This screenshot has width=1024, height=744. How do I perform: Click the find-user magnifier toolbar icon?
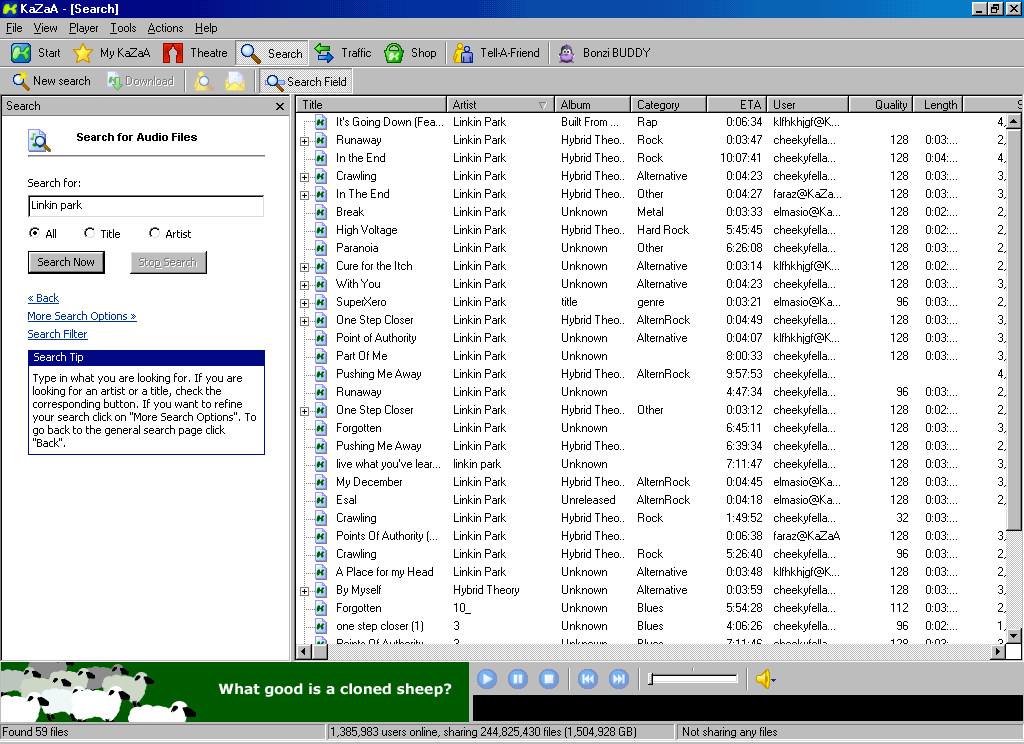pos(204,81)
